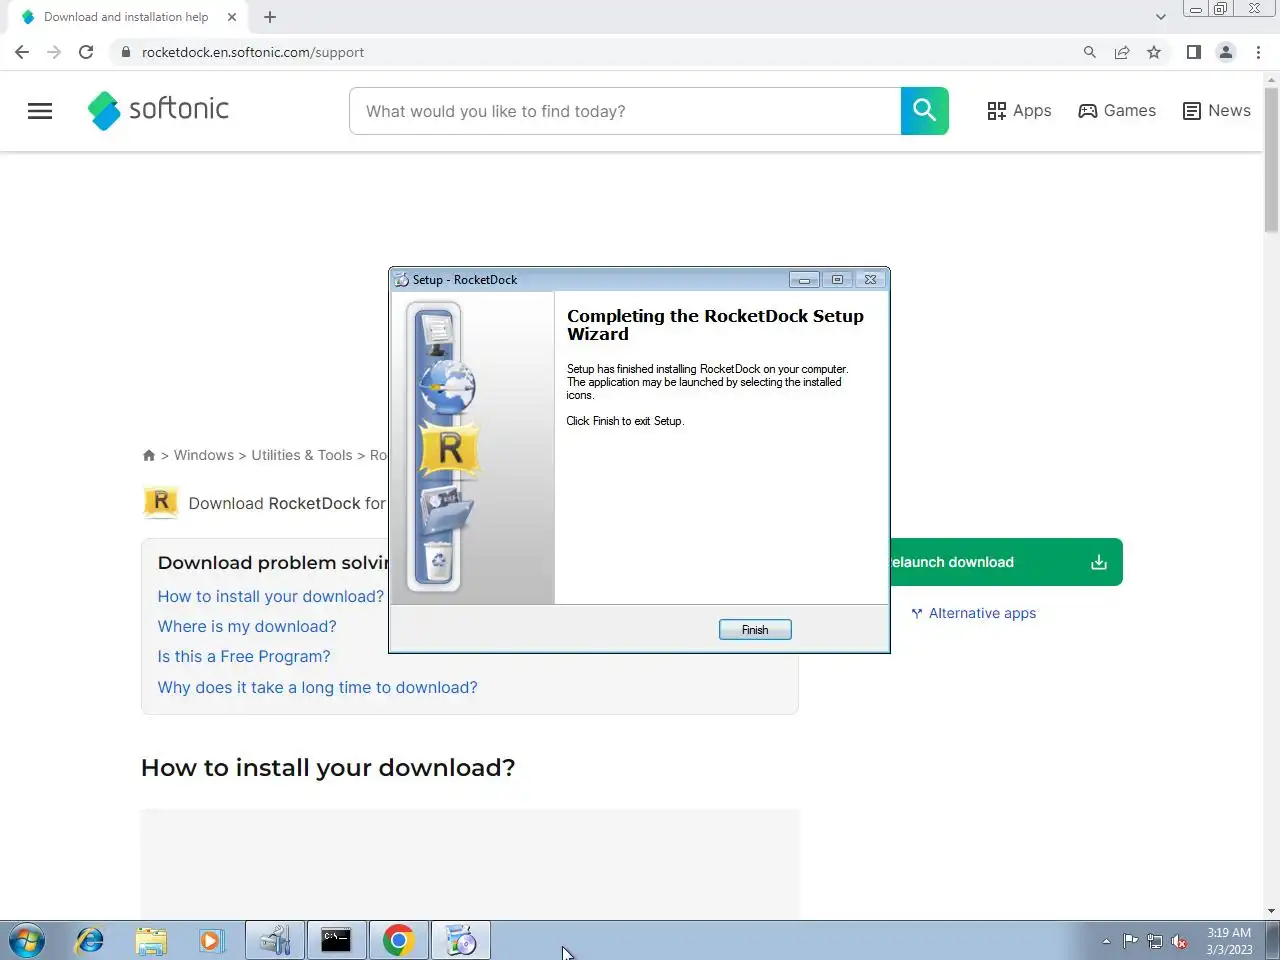This screenshot has width=1280, height=960.
Task: Click the download arrow icon on green button
Action: (x=1099, y=562)
